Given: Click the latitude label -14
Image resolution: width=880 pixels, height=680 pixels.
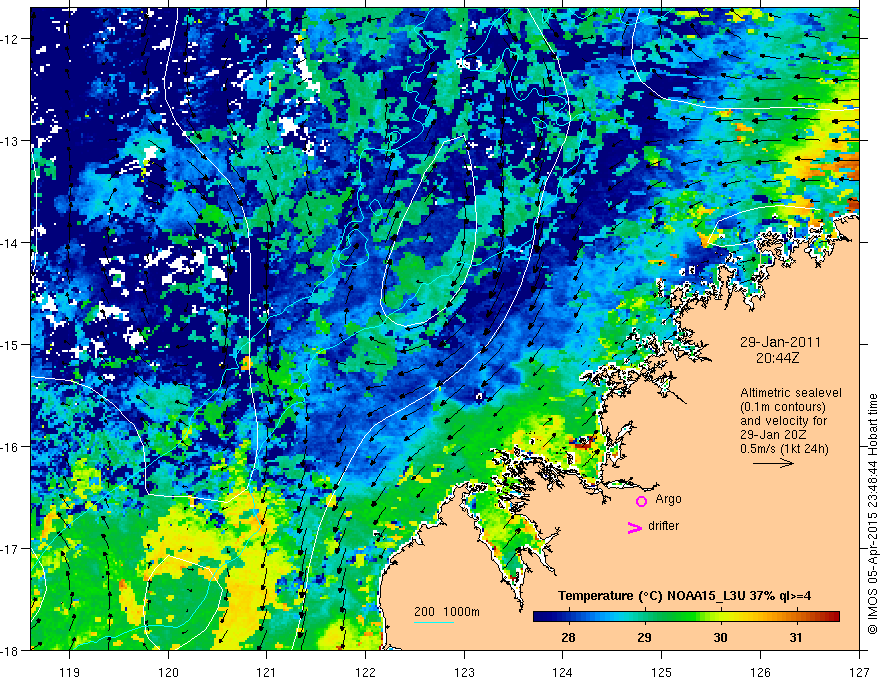Looking at the screenshot, I should (x=11, y=243).
